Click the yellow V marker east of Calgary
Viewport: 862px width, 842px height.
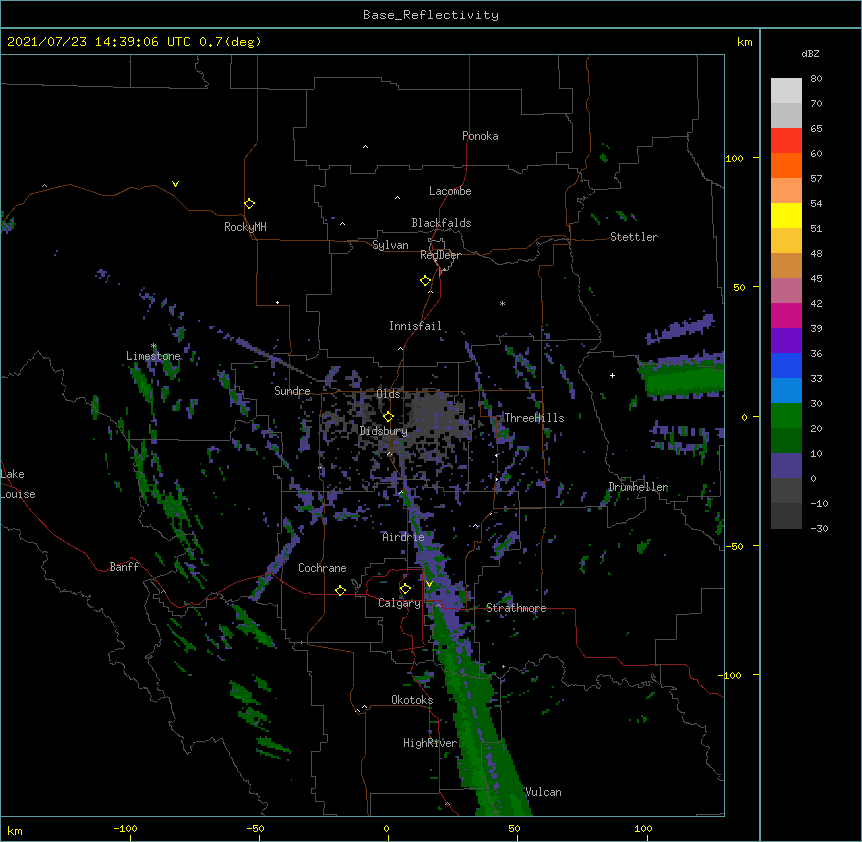[x=429, y=584]
